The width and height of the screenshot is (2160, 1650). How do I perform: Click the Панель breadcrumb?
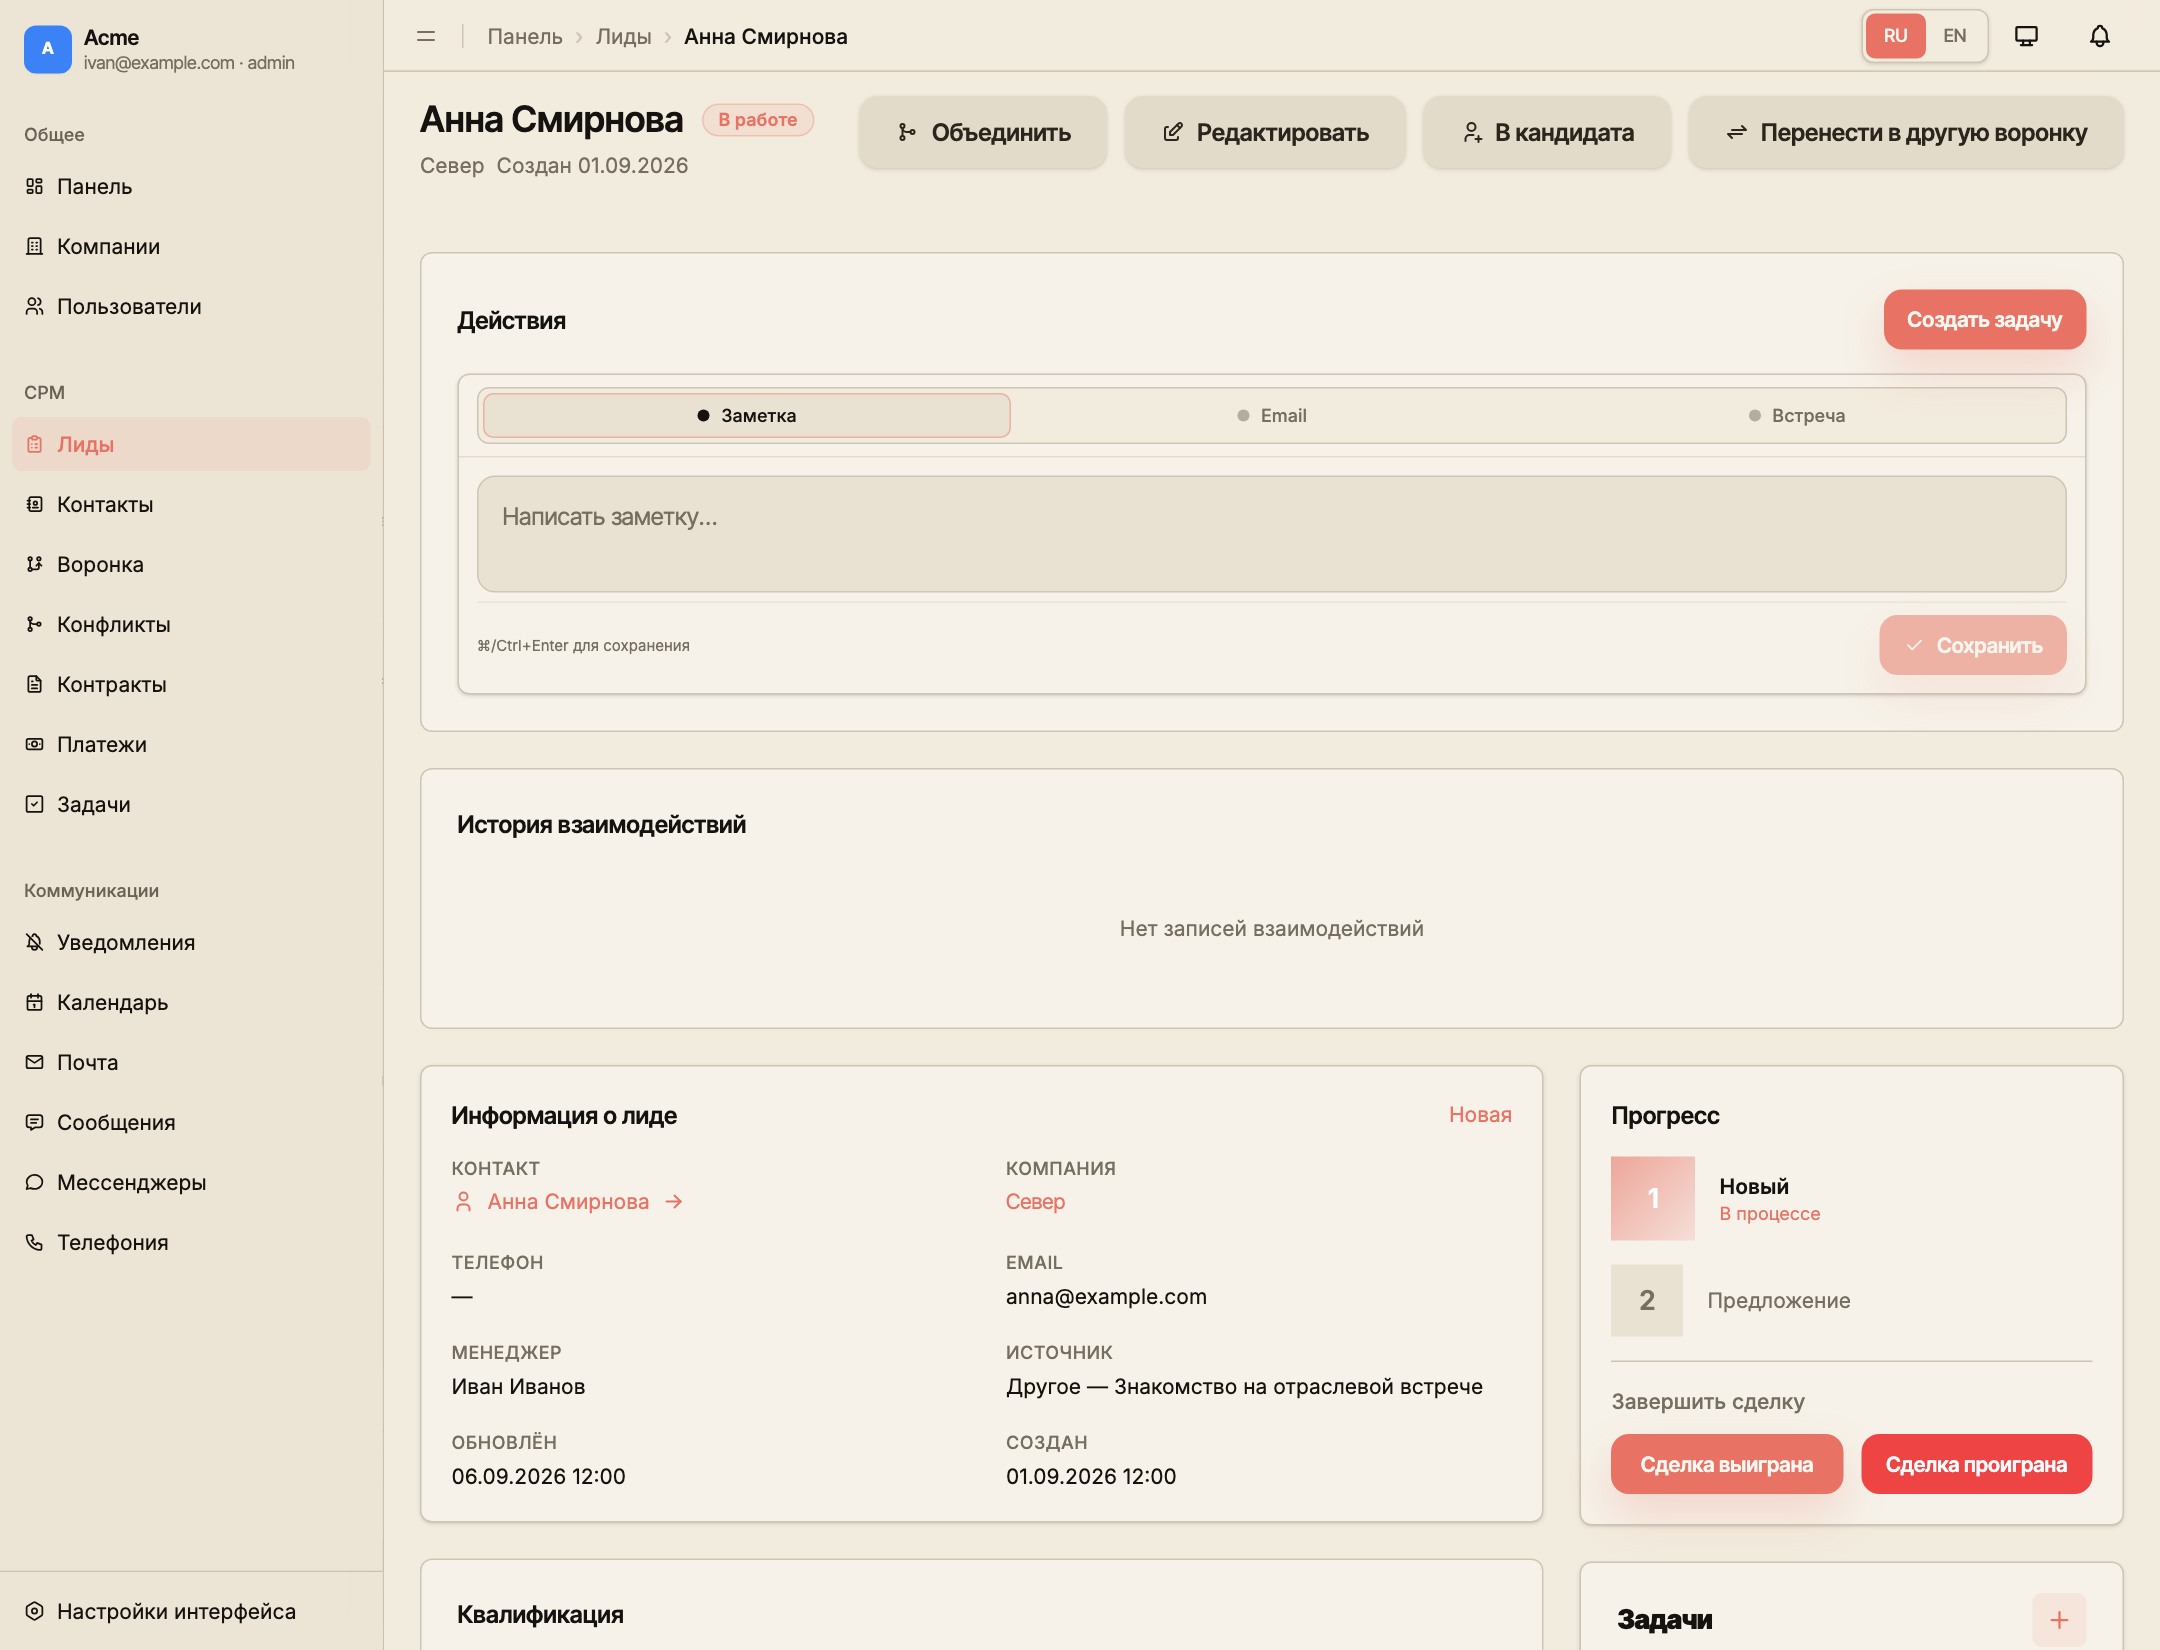[x=524, y=36]
